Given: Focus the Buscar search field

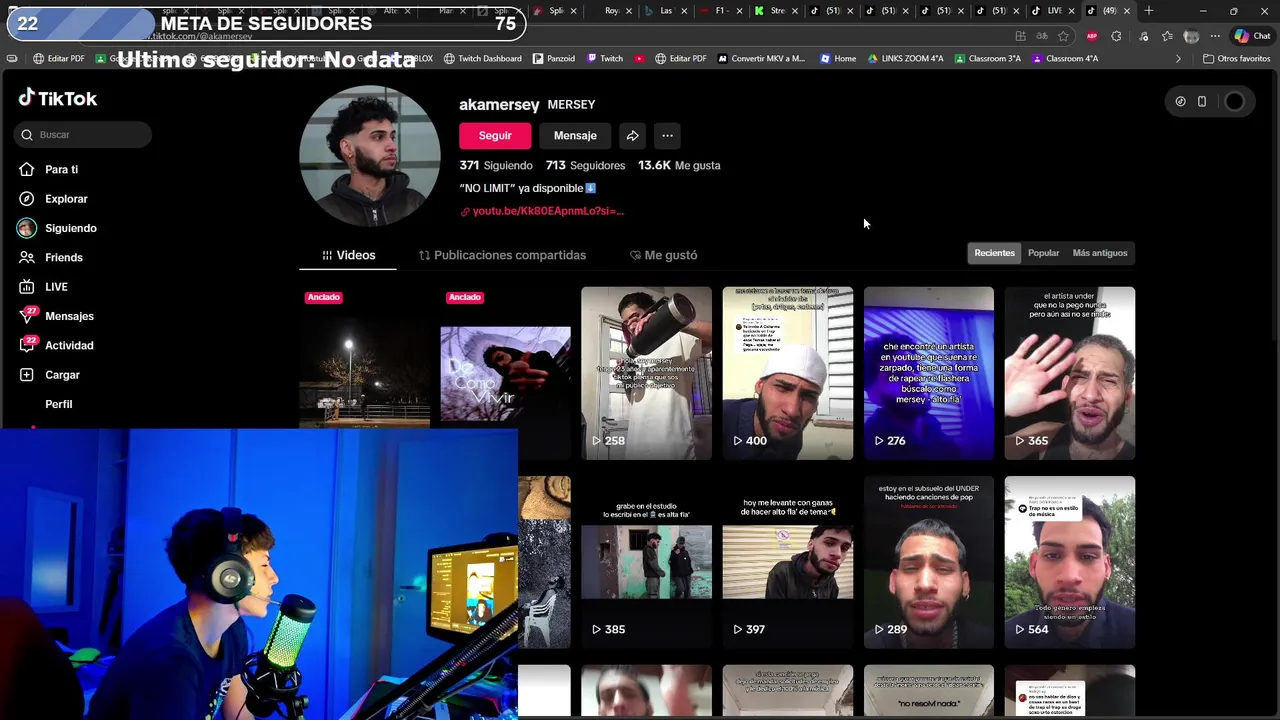Looking at the screenshot, I should 83,135.
